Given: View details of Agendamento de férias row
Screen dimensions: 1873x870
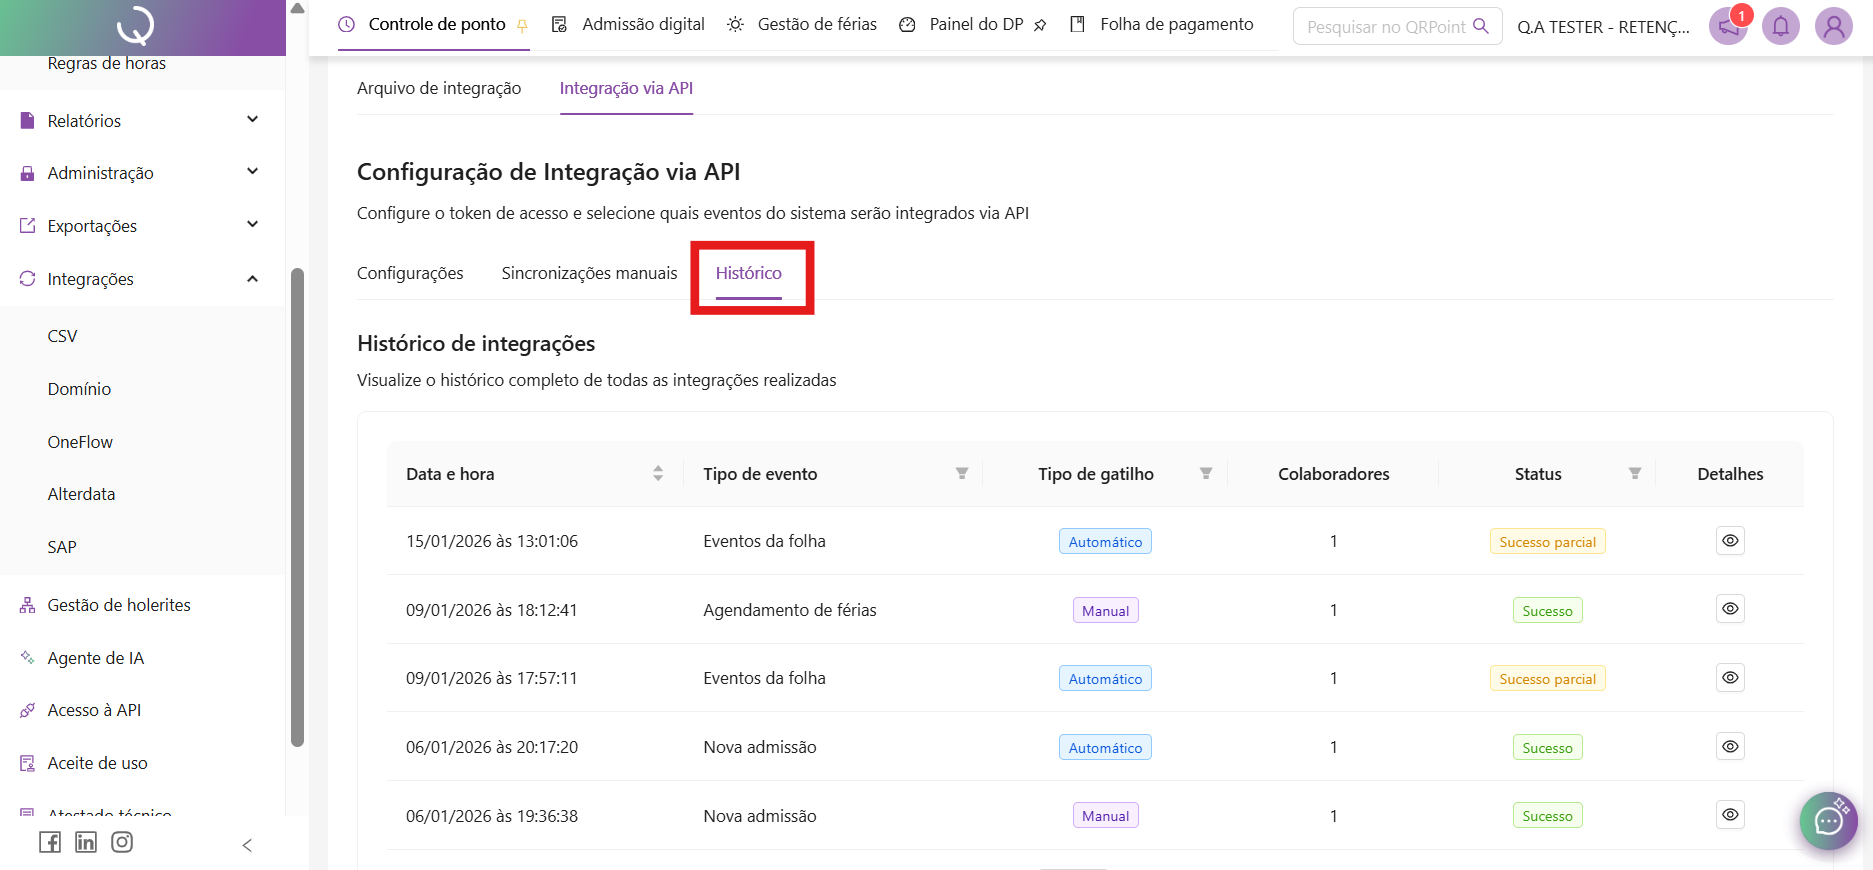Looking at the screenshot, I should tap(1730, 609).
